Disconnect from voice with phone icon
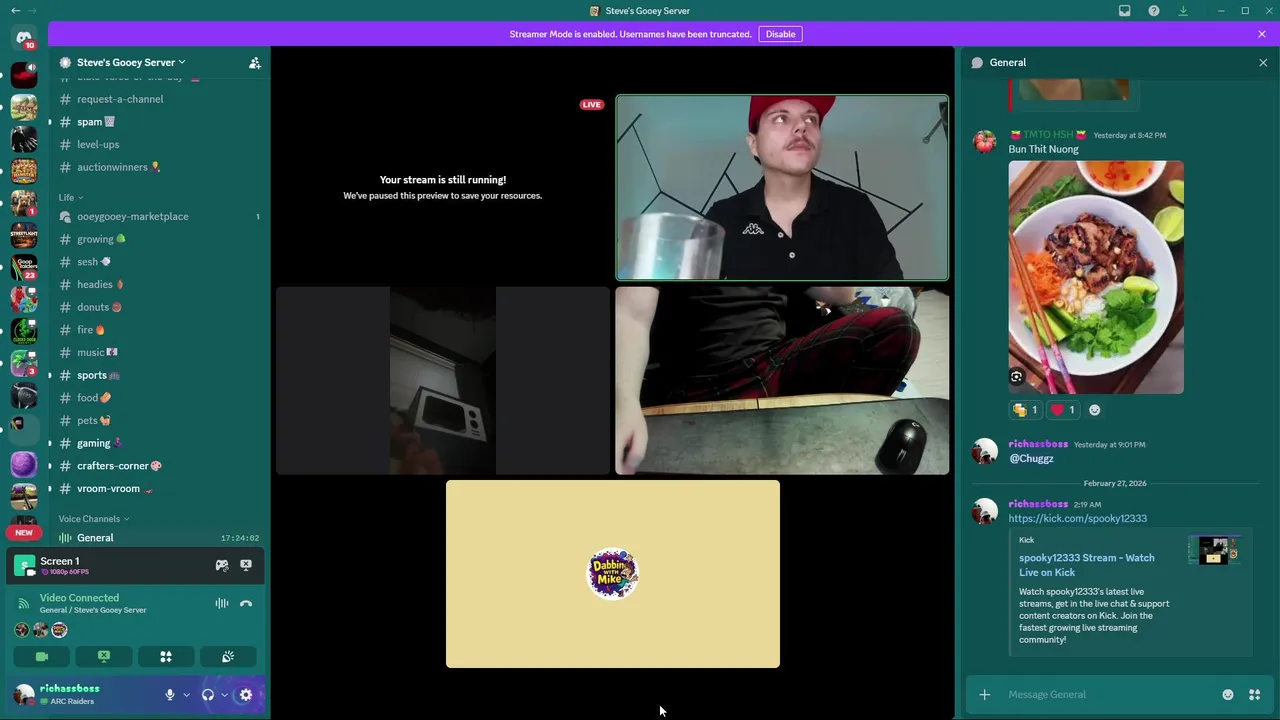Screen dimensions: 1280x720 pyautogui.click(x=246, y=603)
